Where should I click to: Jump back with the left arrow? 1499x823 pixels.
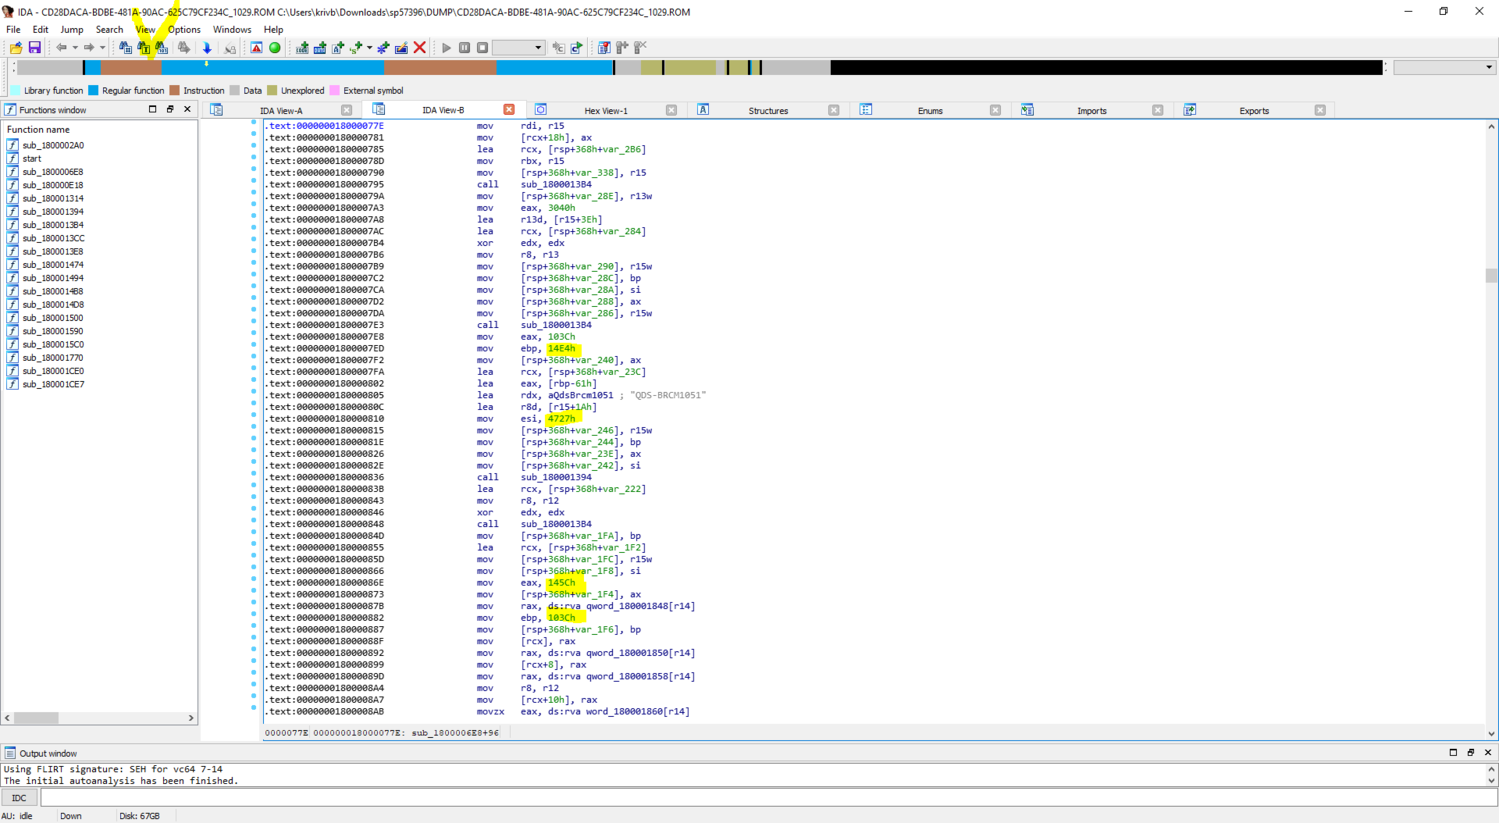point(62,48)
